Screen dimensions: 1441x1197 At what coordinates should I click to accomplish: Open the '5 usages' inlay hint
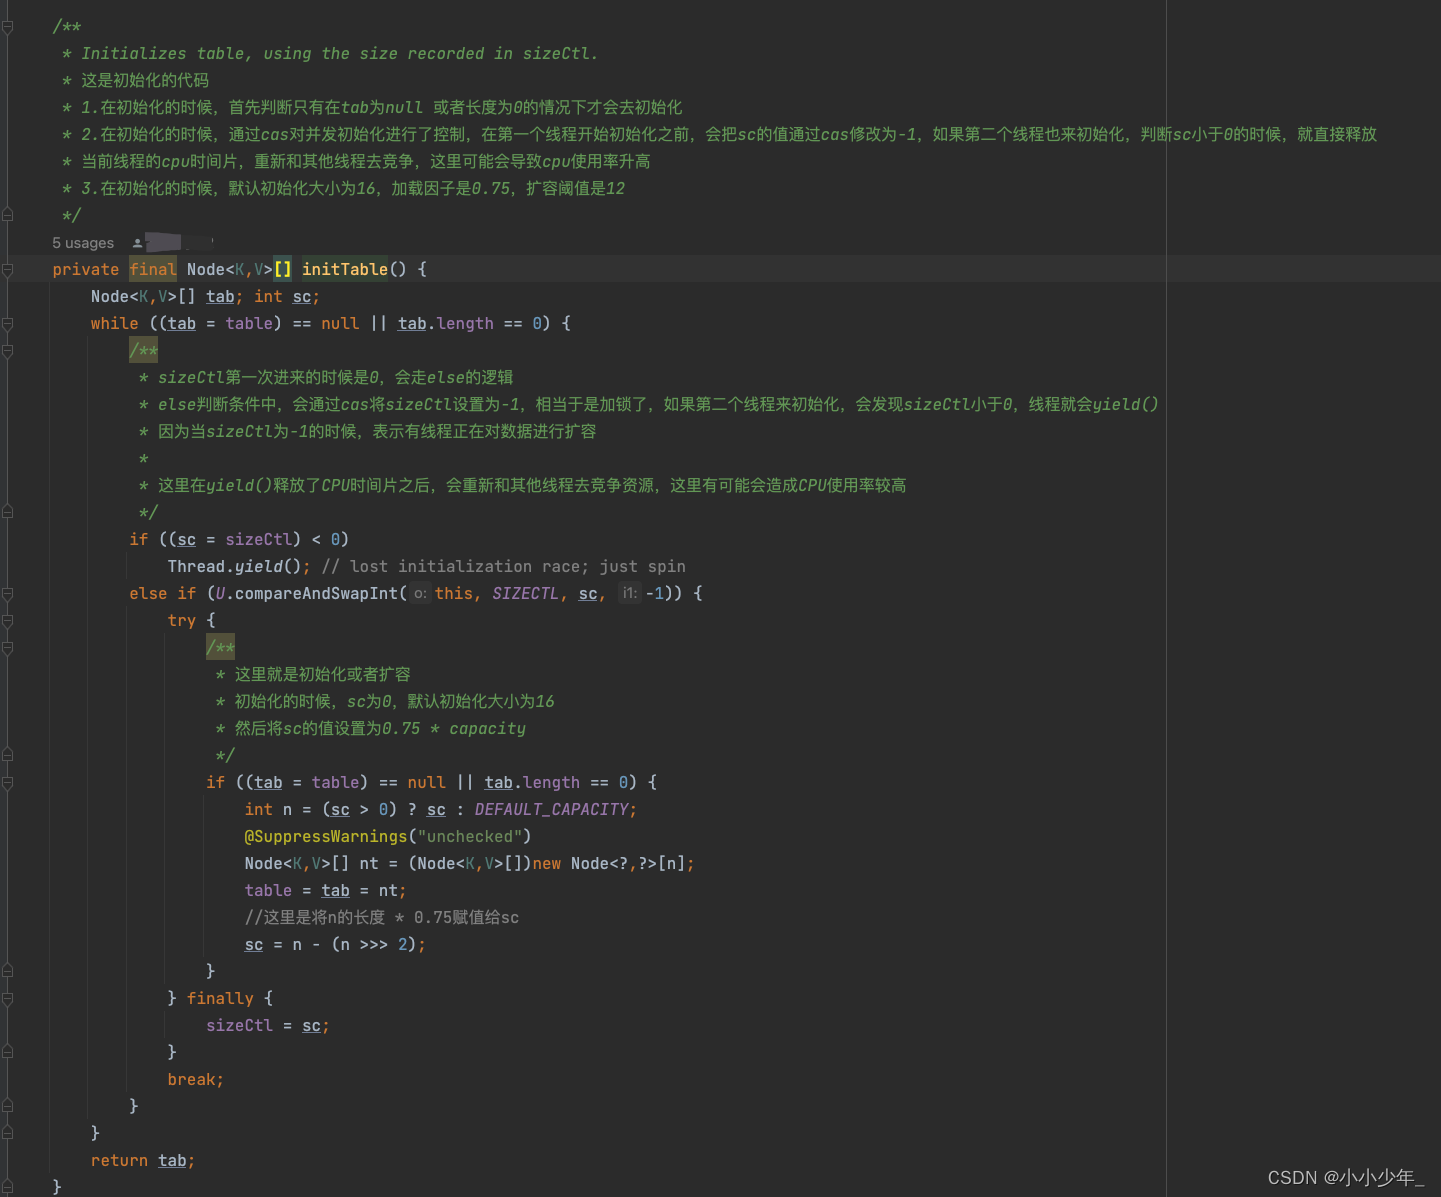pyautogui.click(x=83, y=243)
